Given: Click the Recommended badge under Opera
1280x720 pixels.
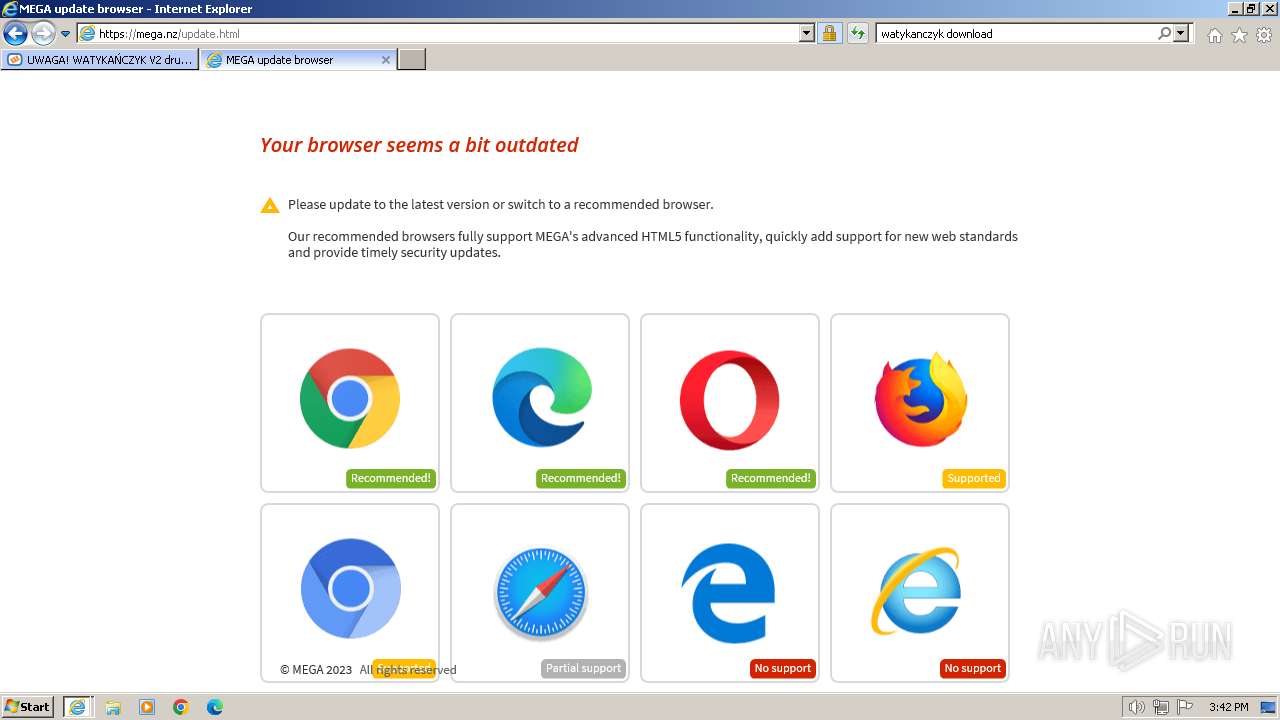Looking at the screenshot, I should [x=771, y=478].
